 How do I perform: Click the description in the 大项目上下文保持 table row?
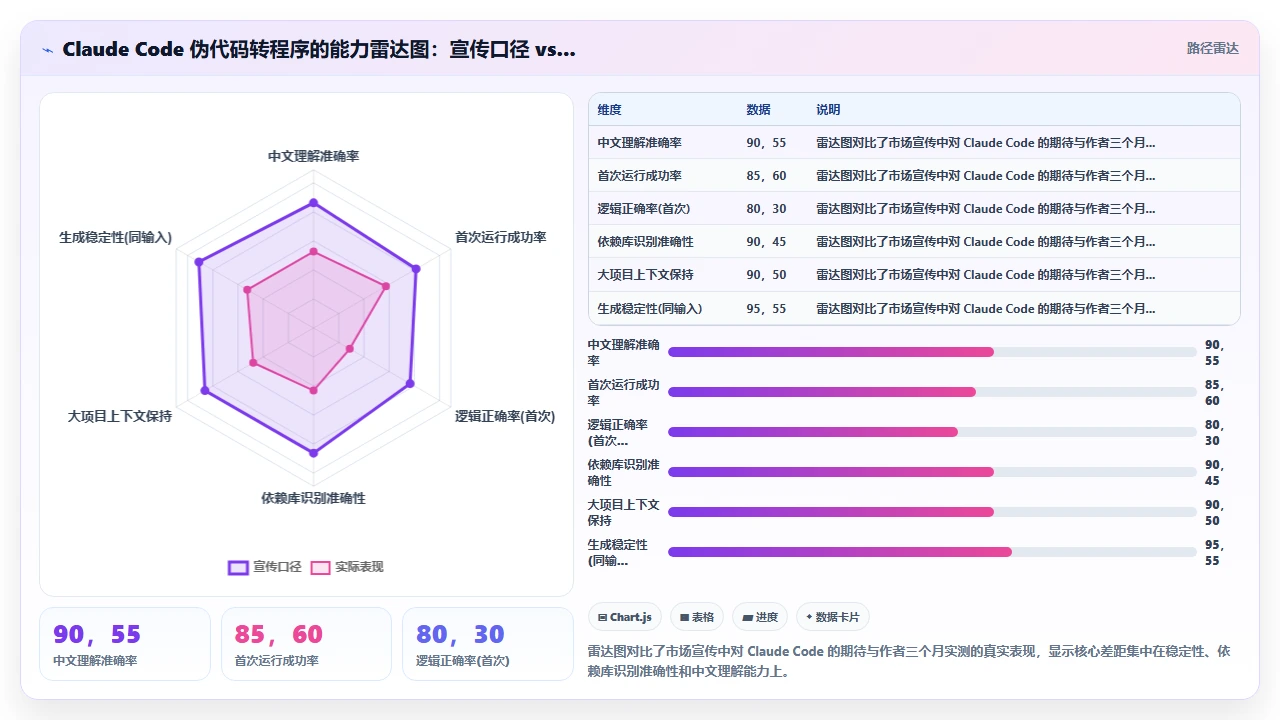pos(985,275)
